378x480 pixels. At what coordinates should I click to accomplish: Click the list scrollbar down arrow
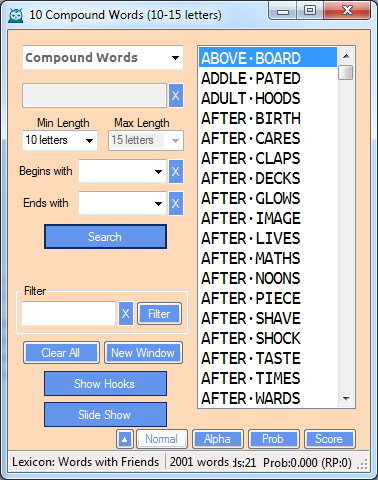pos(346,399)
